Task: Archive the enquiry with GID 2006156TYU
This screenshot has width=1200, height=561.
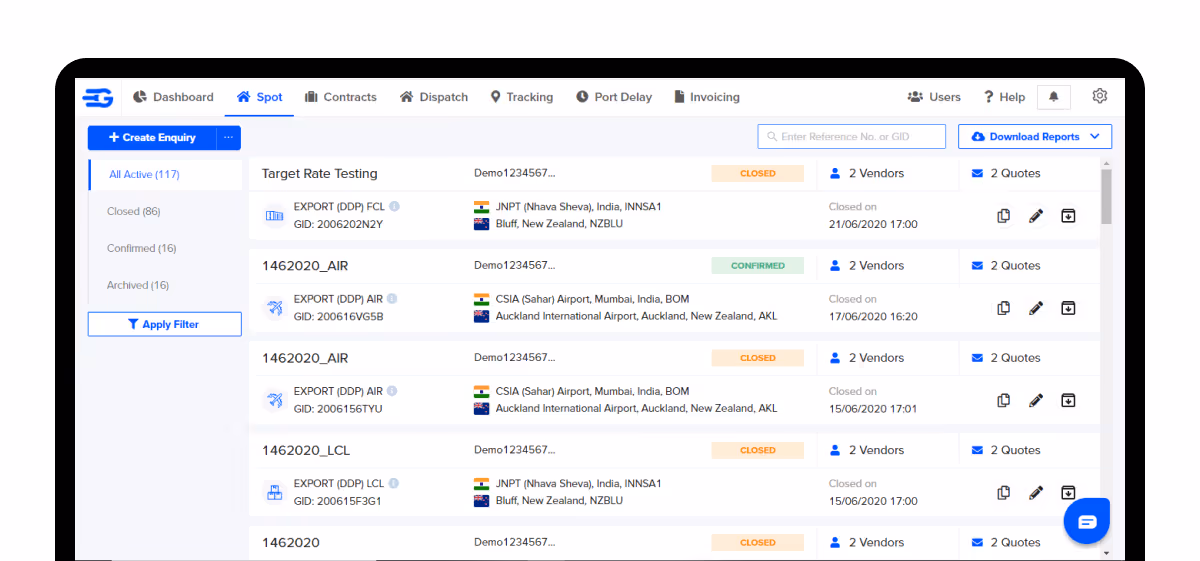Action: pyautogui.click(x=1068, y=400)
